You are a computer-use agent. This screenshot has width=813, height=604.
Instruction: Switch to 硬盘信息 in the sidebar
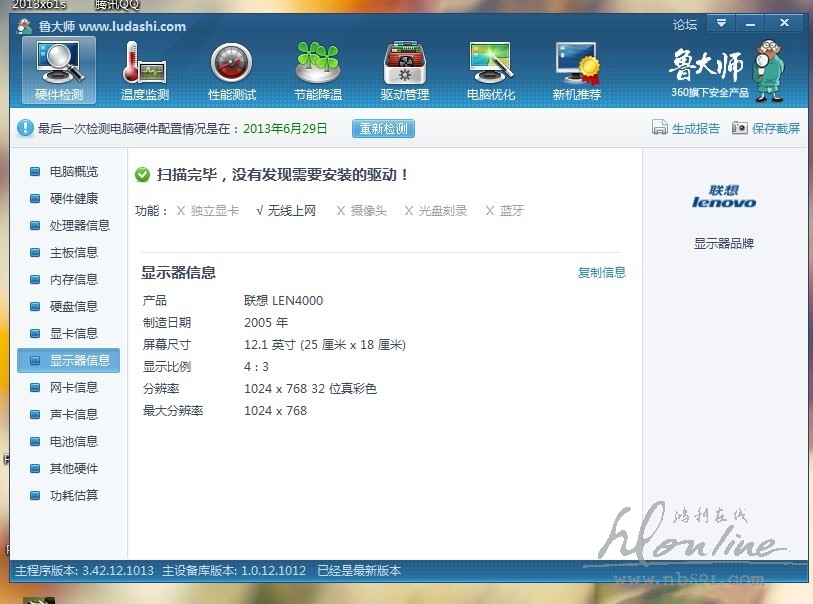[x=74, y=307]
